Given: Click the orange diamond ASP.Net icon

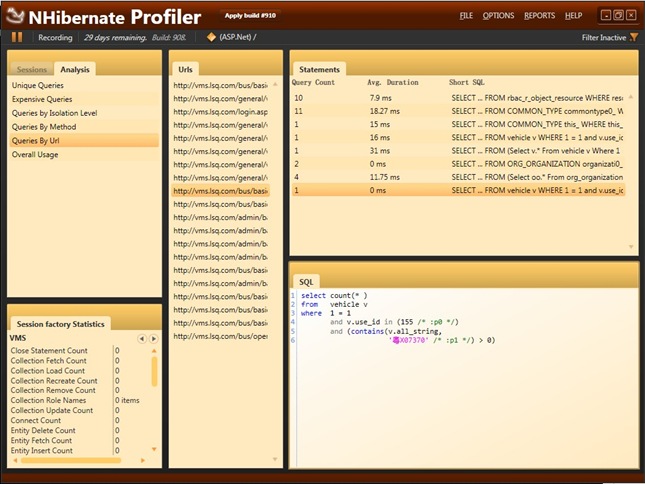Looking at the screenshot, I should [x=211, y=37].
